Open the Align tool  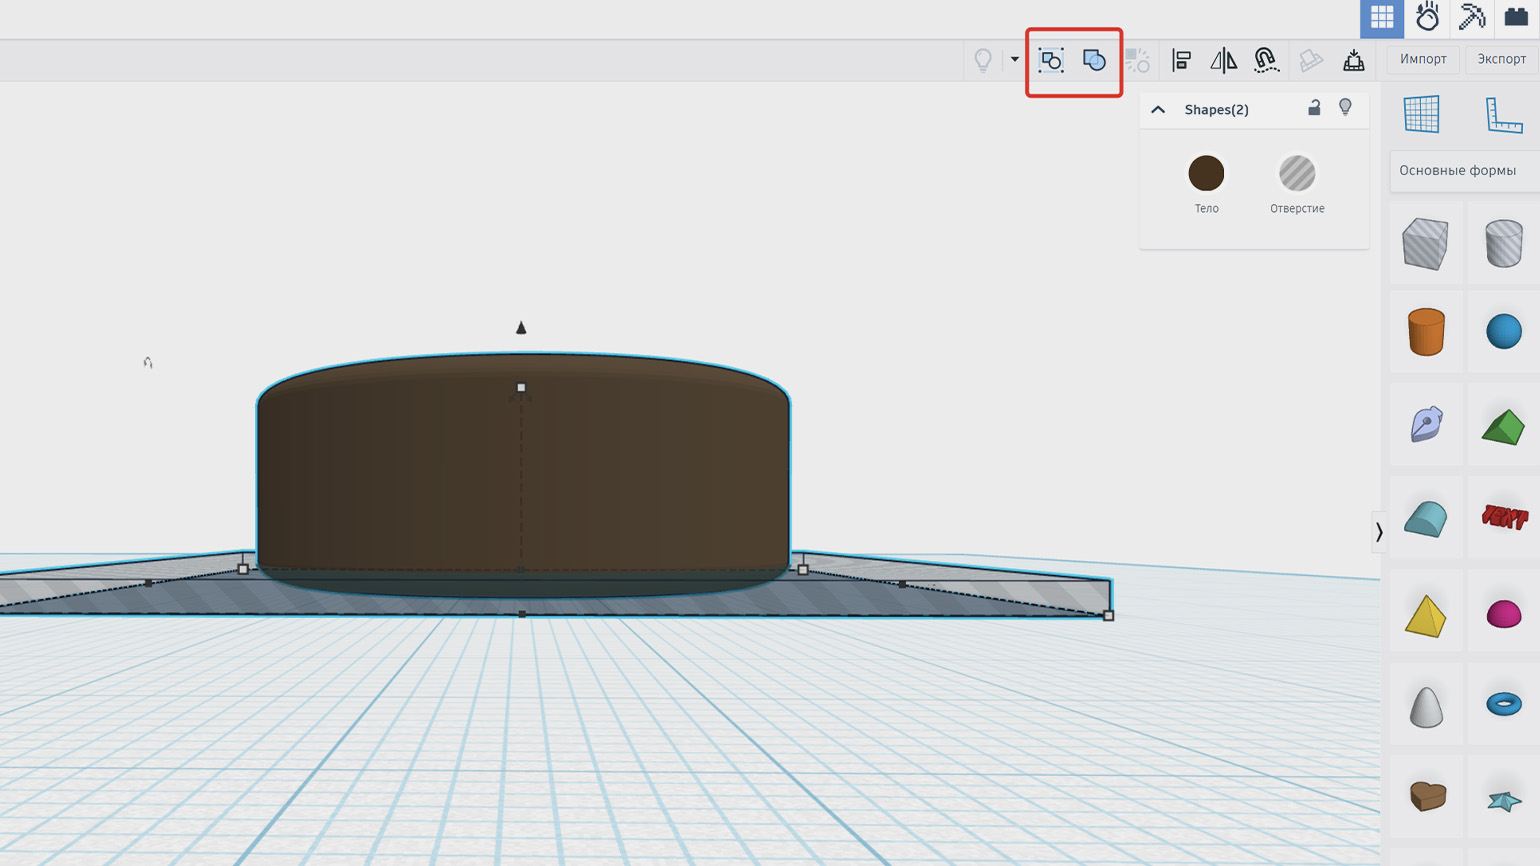click(1181, 61)
